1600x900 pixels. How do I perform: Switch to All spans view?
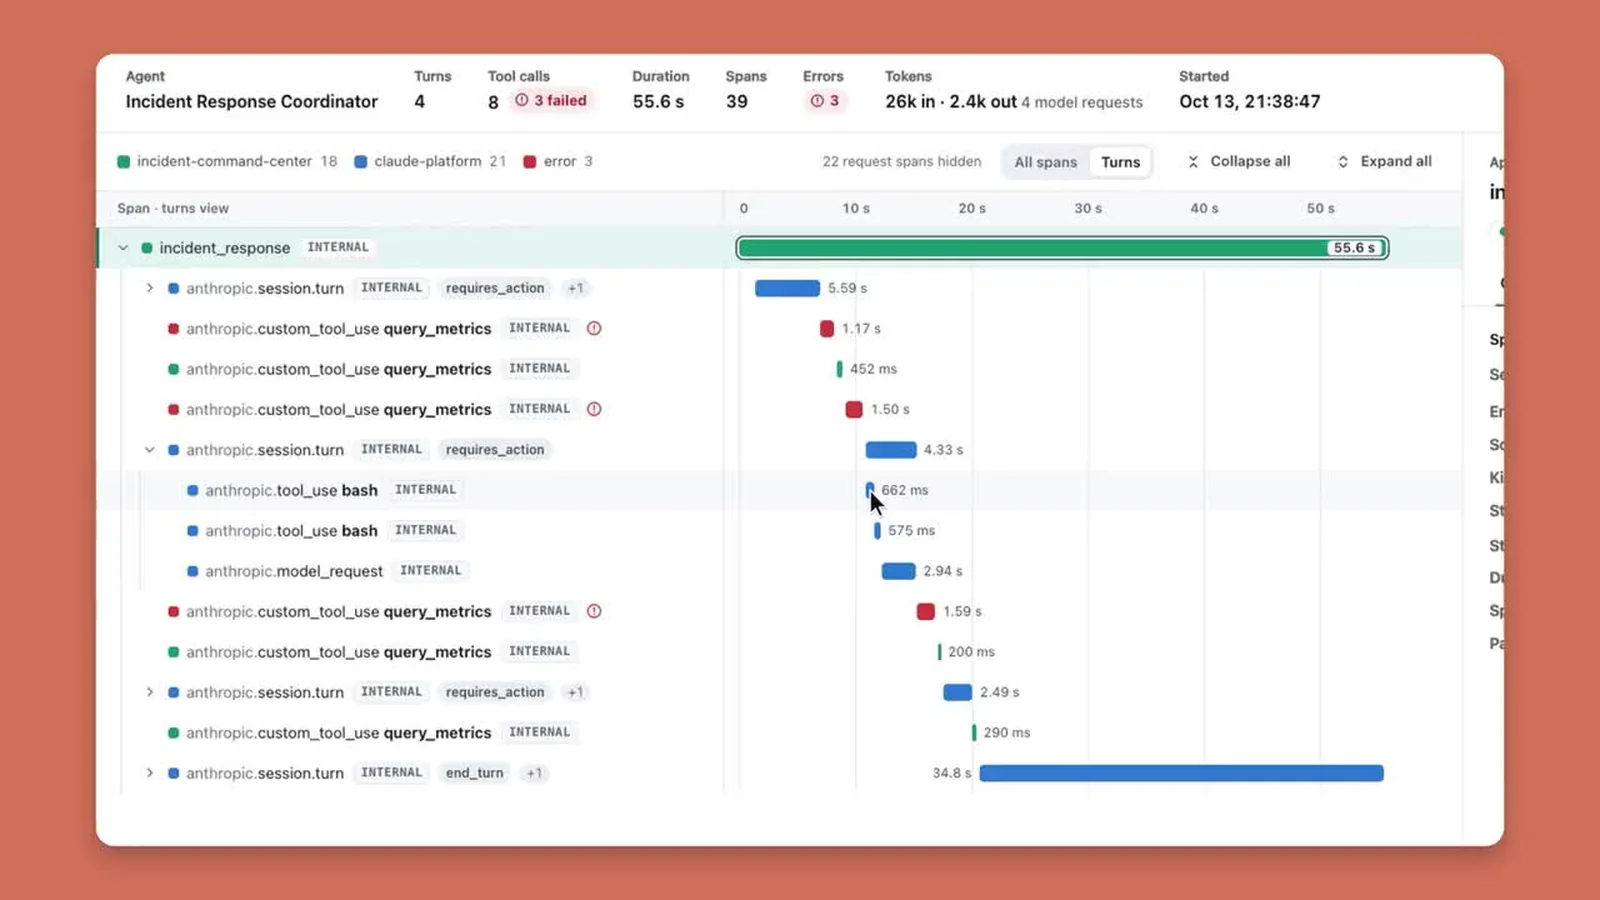[x=1045, y=162]
